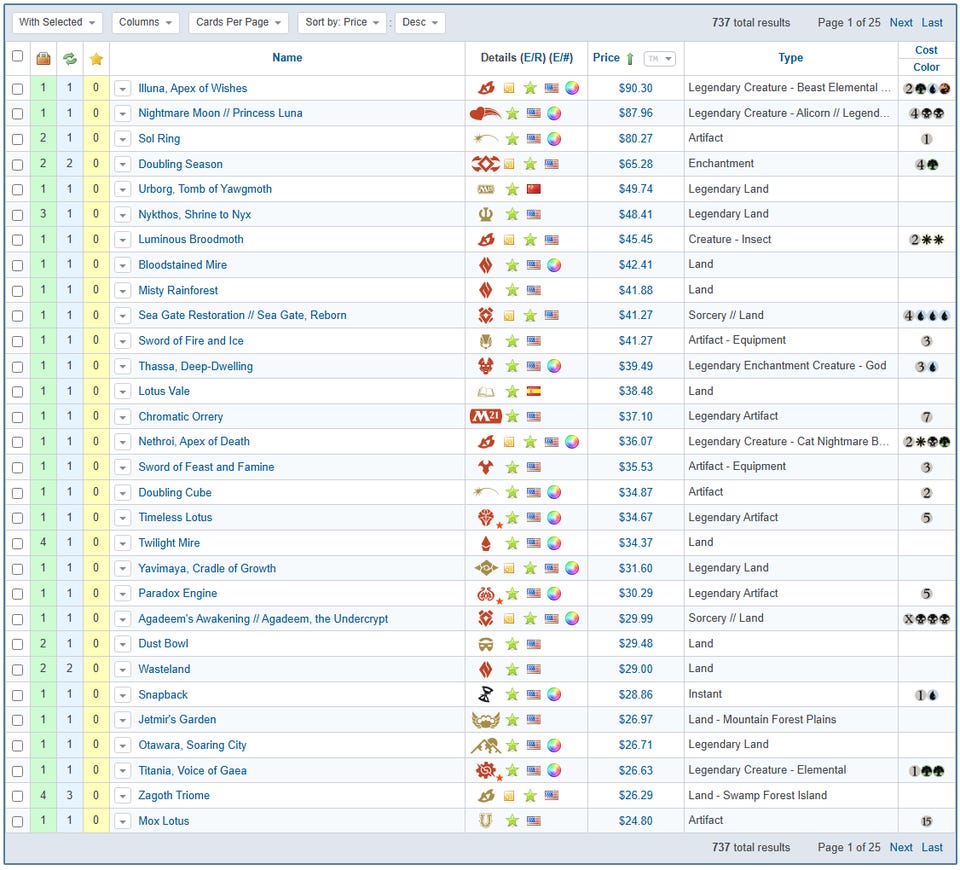The image size is (960, 870).
Task: Click the foil rainbow circle for Snapback
Action: [554, 694]
